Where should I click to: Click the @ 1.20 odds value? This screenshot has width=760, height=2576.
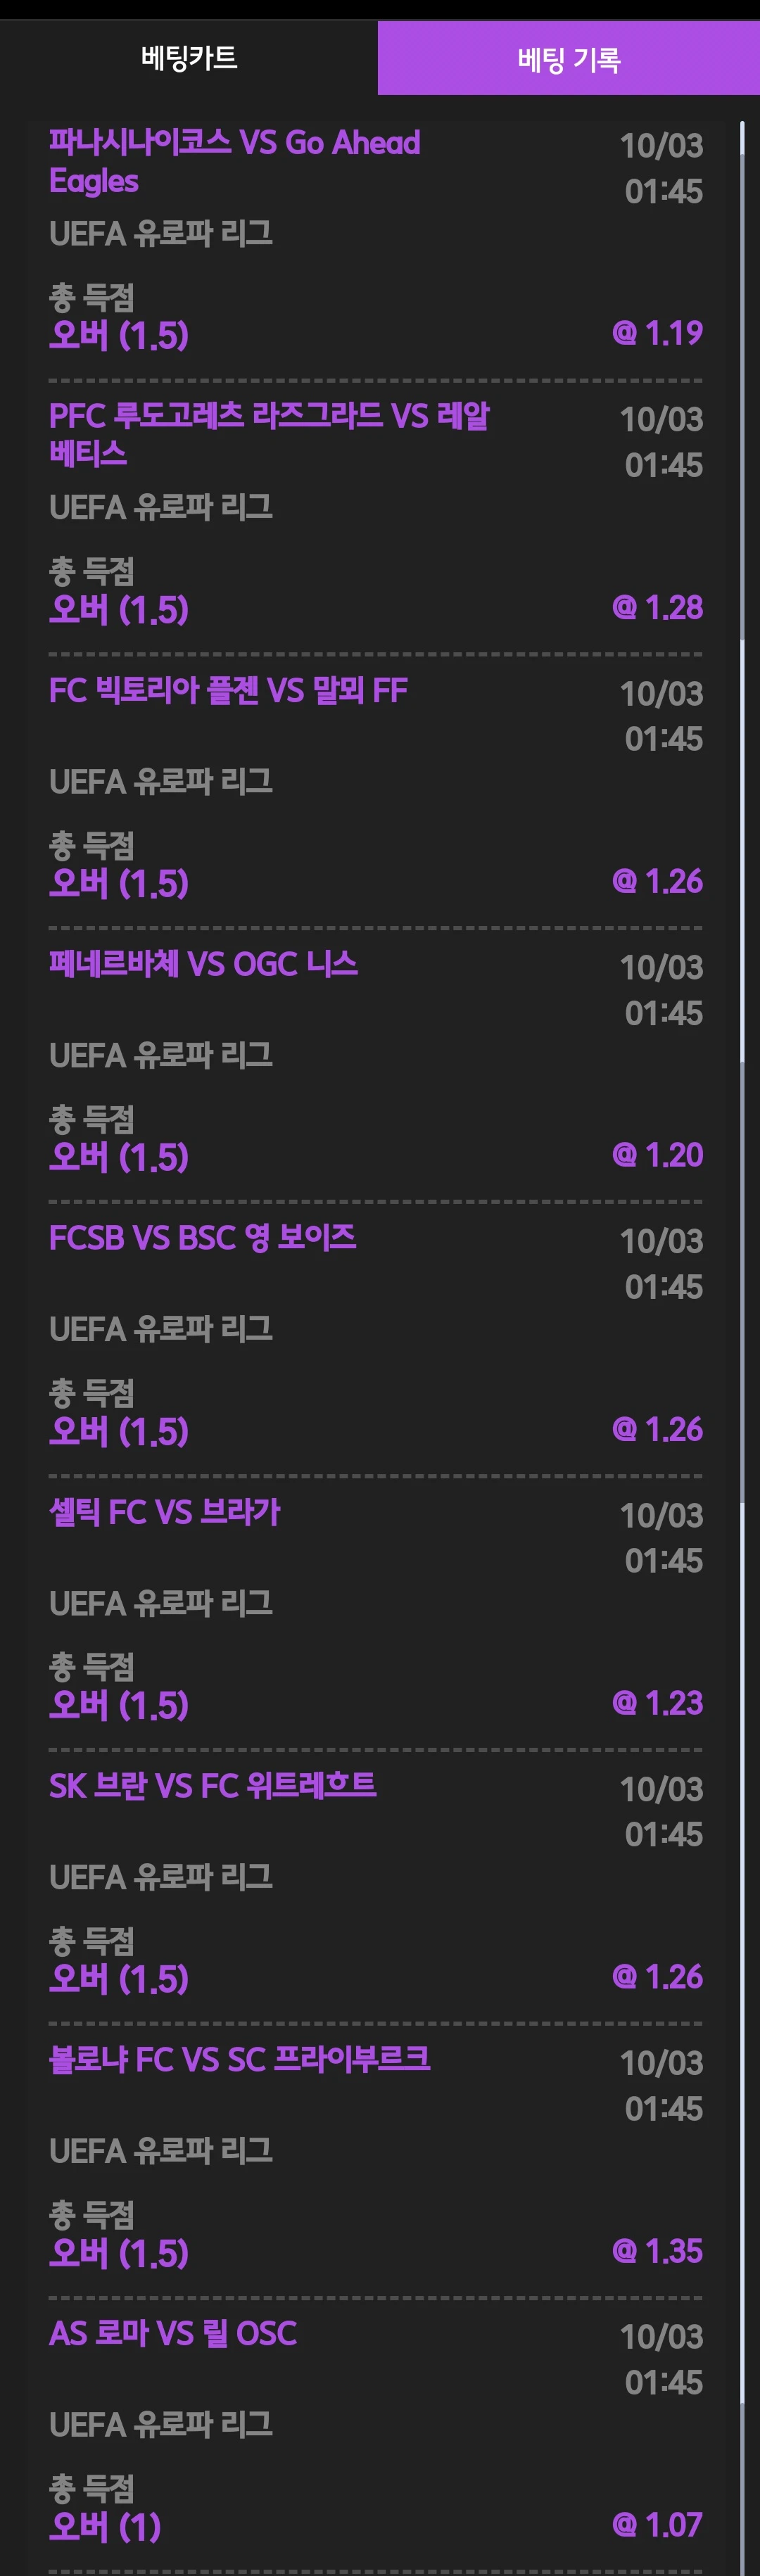pos(657,1155)
